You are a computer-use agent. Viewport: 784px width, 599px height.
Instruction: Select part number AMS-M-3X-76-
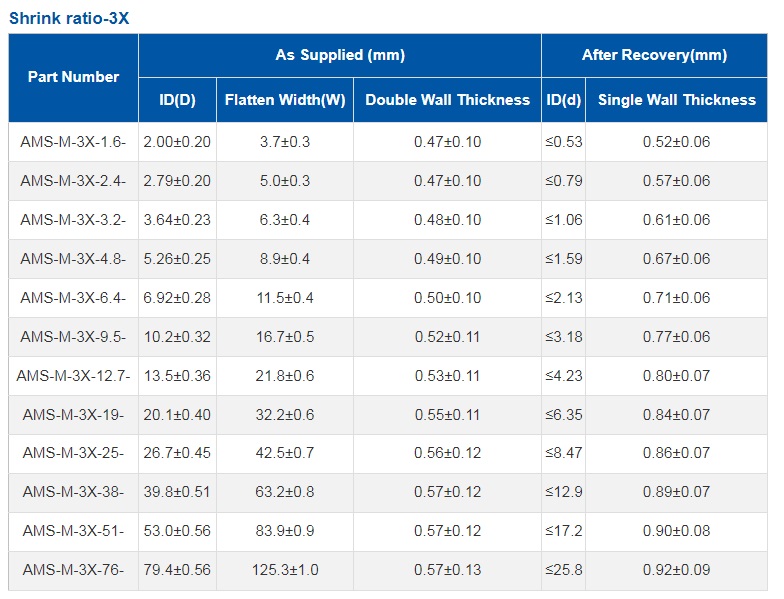(x=74, y=570)
